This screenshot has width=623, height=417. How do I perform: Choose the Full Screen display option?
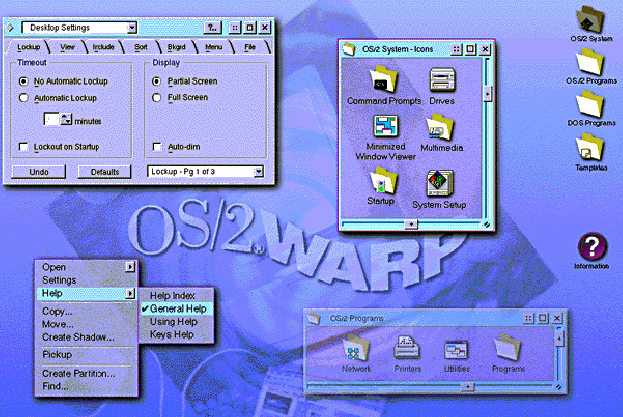[157, 98]
